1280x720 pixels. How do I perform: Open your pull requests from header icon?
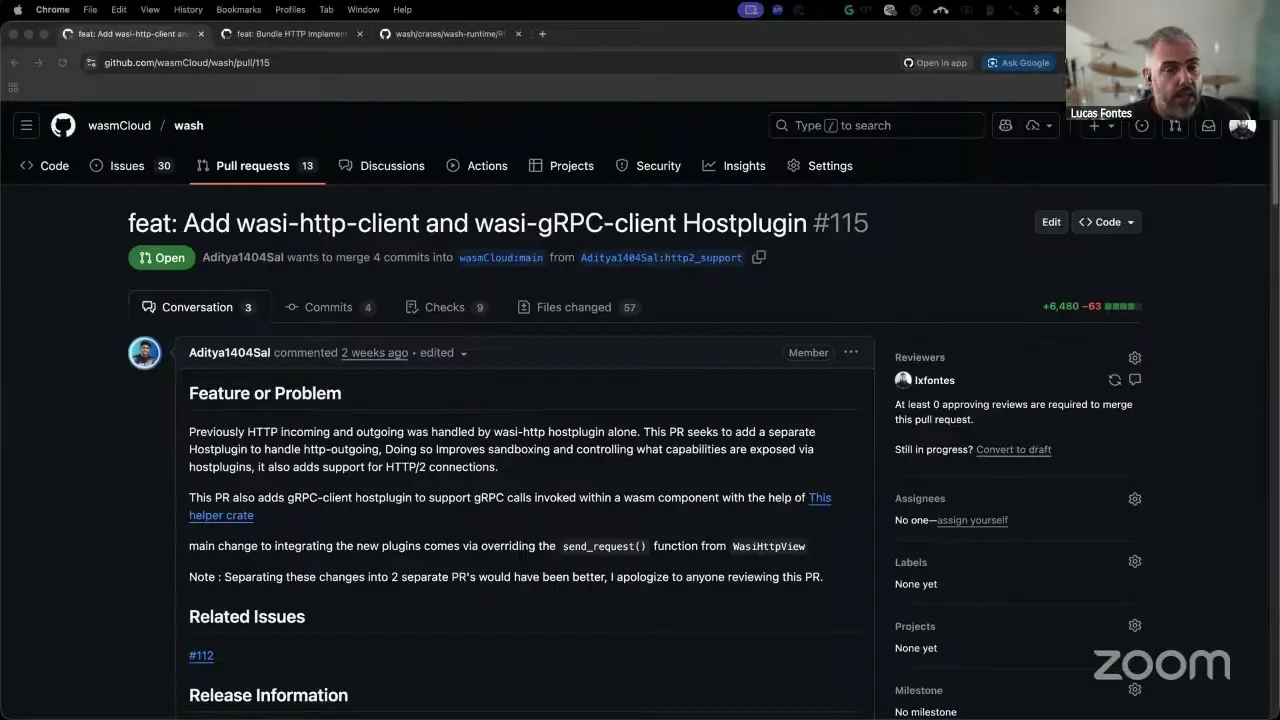pos(1175,125)
